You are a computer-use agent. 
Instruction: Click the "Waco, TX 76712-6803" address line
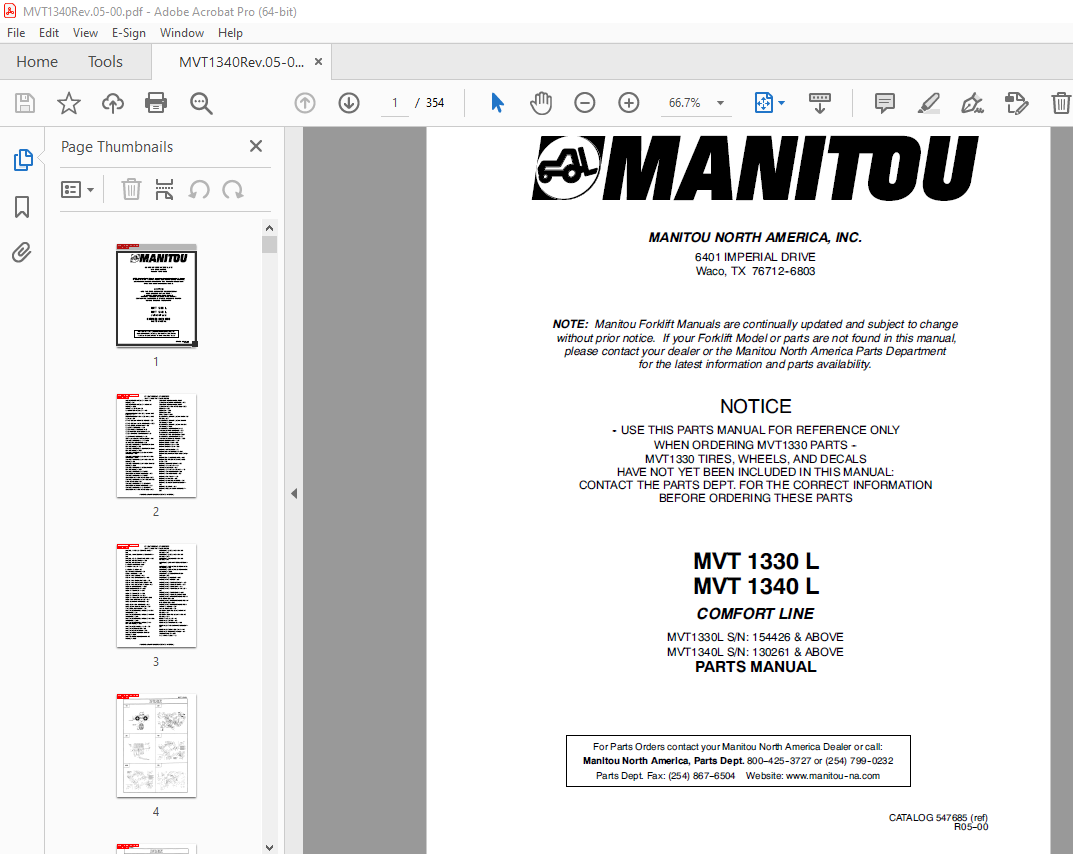(755, 271)
